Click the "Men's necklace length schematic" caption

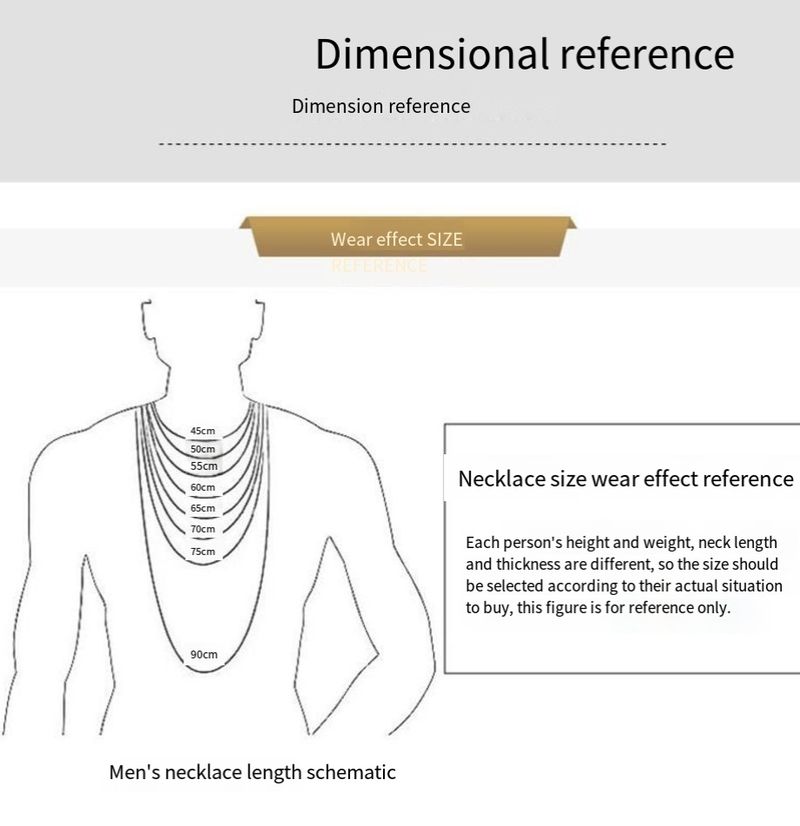tap(252, 772)
